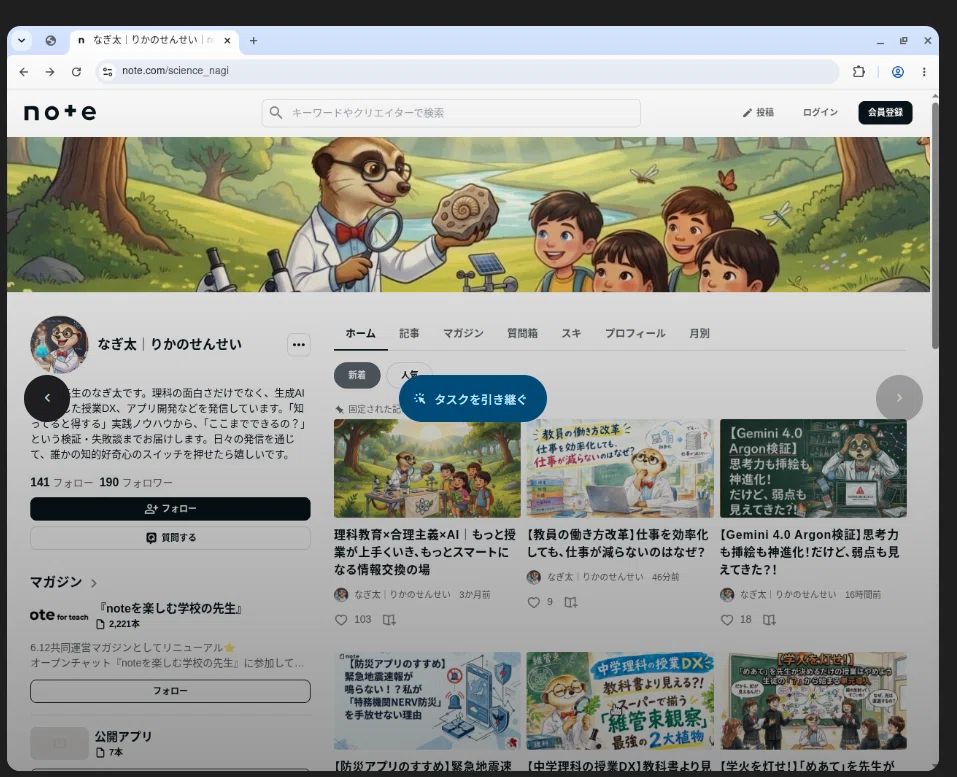Click the ログイン link
Viewport: 957px width, 777px height.
[x=820, y=112]
